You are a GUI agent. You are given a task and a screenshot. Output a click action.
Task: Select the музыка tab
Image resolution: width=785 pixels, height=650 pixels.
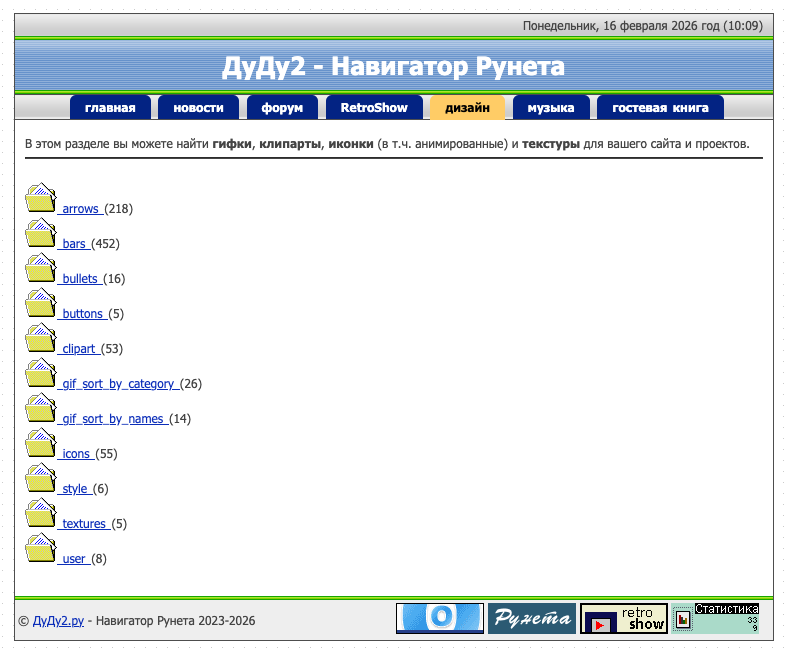click(x=550, y=108)
